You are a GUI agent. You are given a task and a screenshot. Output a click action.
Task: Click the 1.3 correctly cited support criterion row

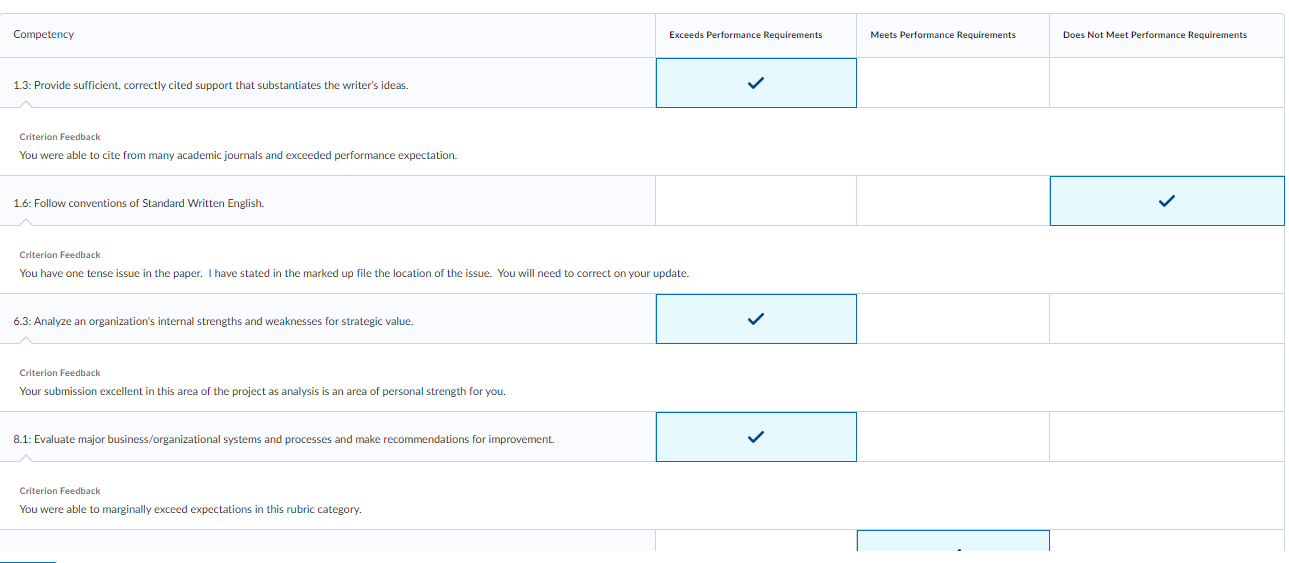[x=211, y=85]
